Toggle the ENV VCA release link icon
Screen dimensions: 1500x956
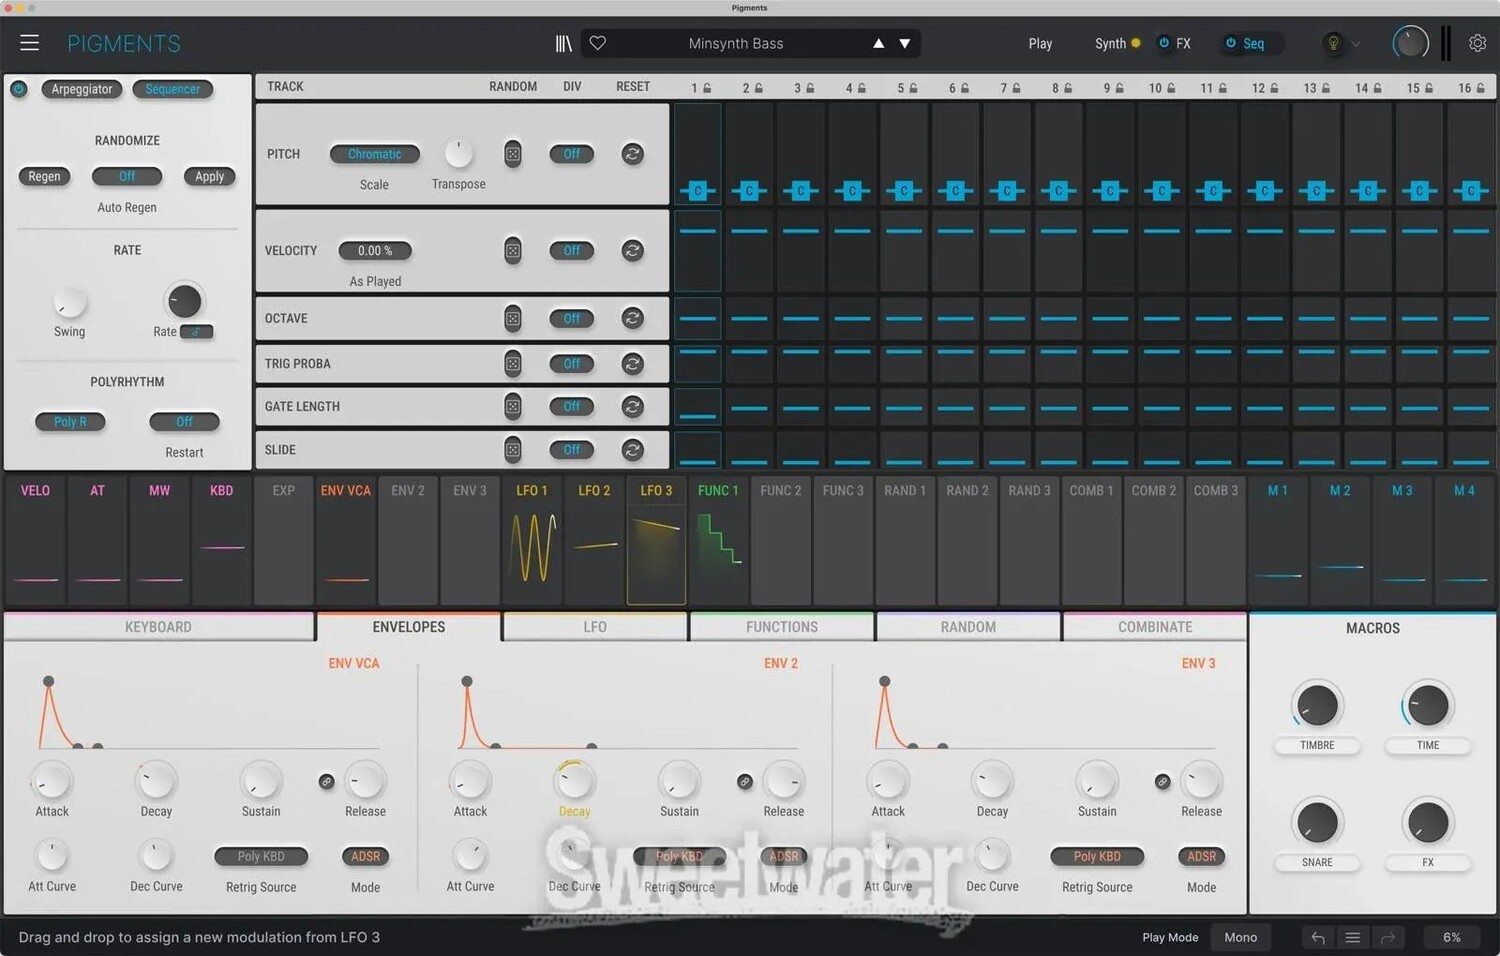click(x=327, y=781)
